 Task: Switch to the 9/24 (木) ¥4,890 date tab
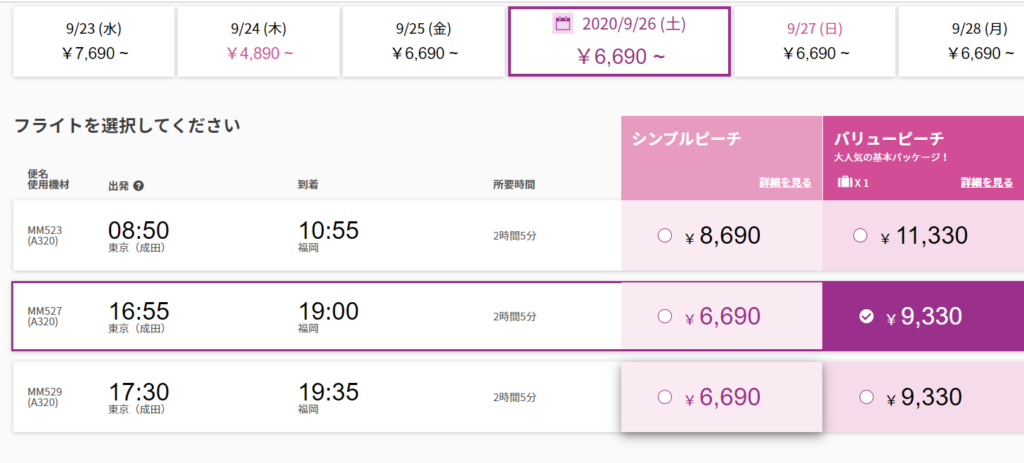(258, 41)
